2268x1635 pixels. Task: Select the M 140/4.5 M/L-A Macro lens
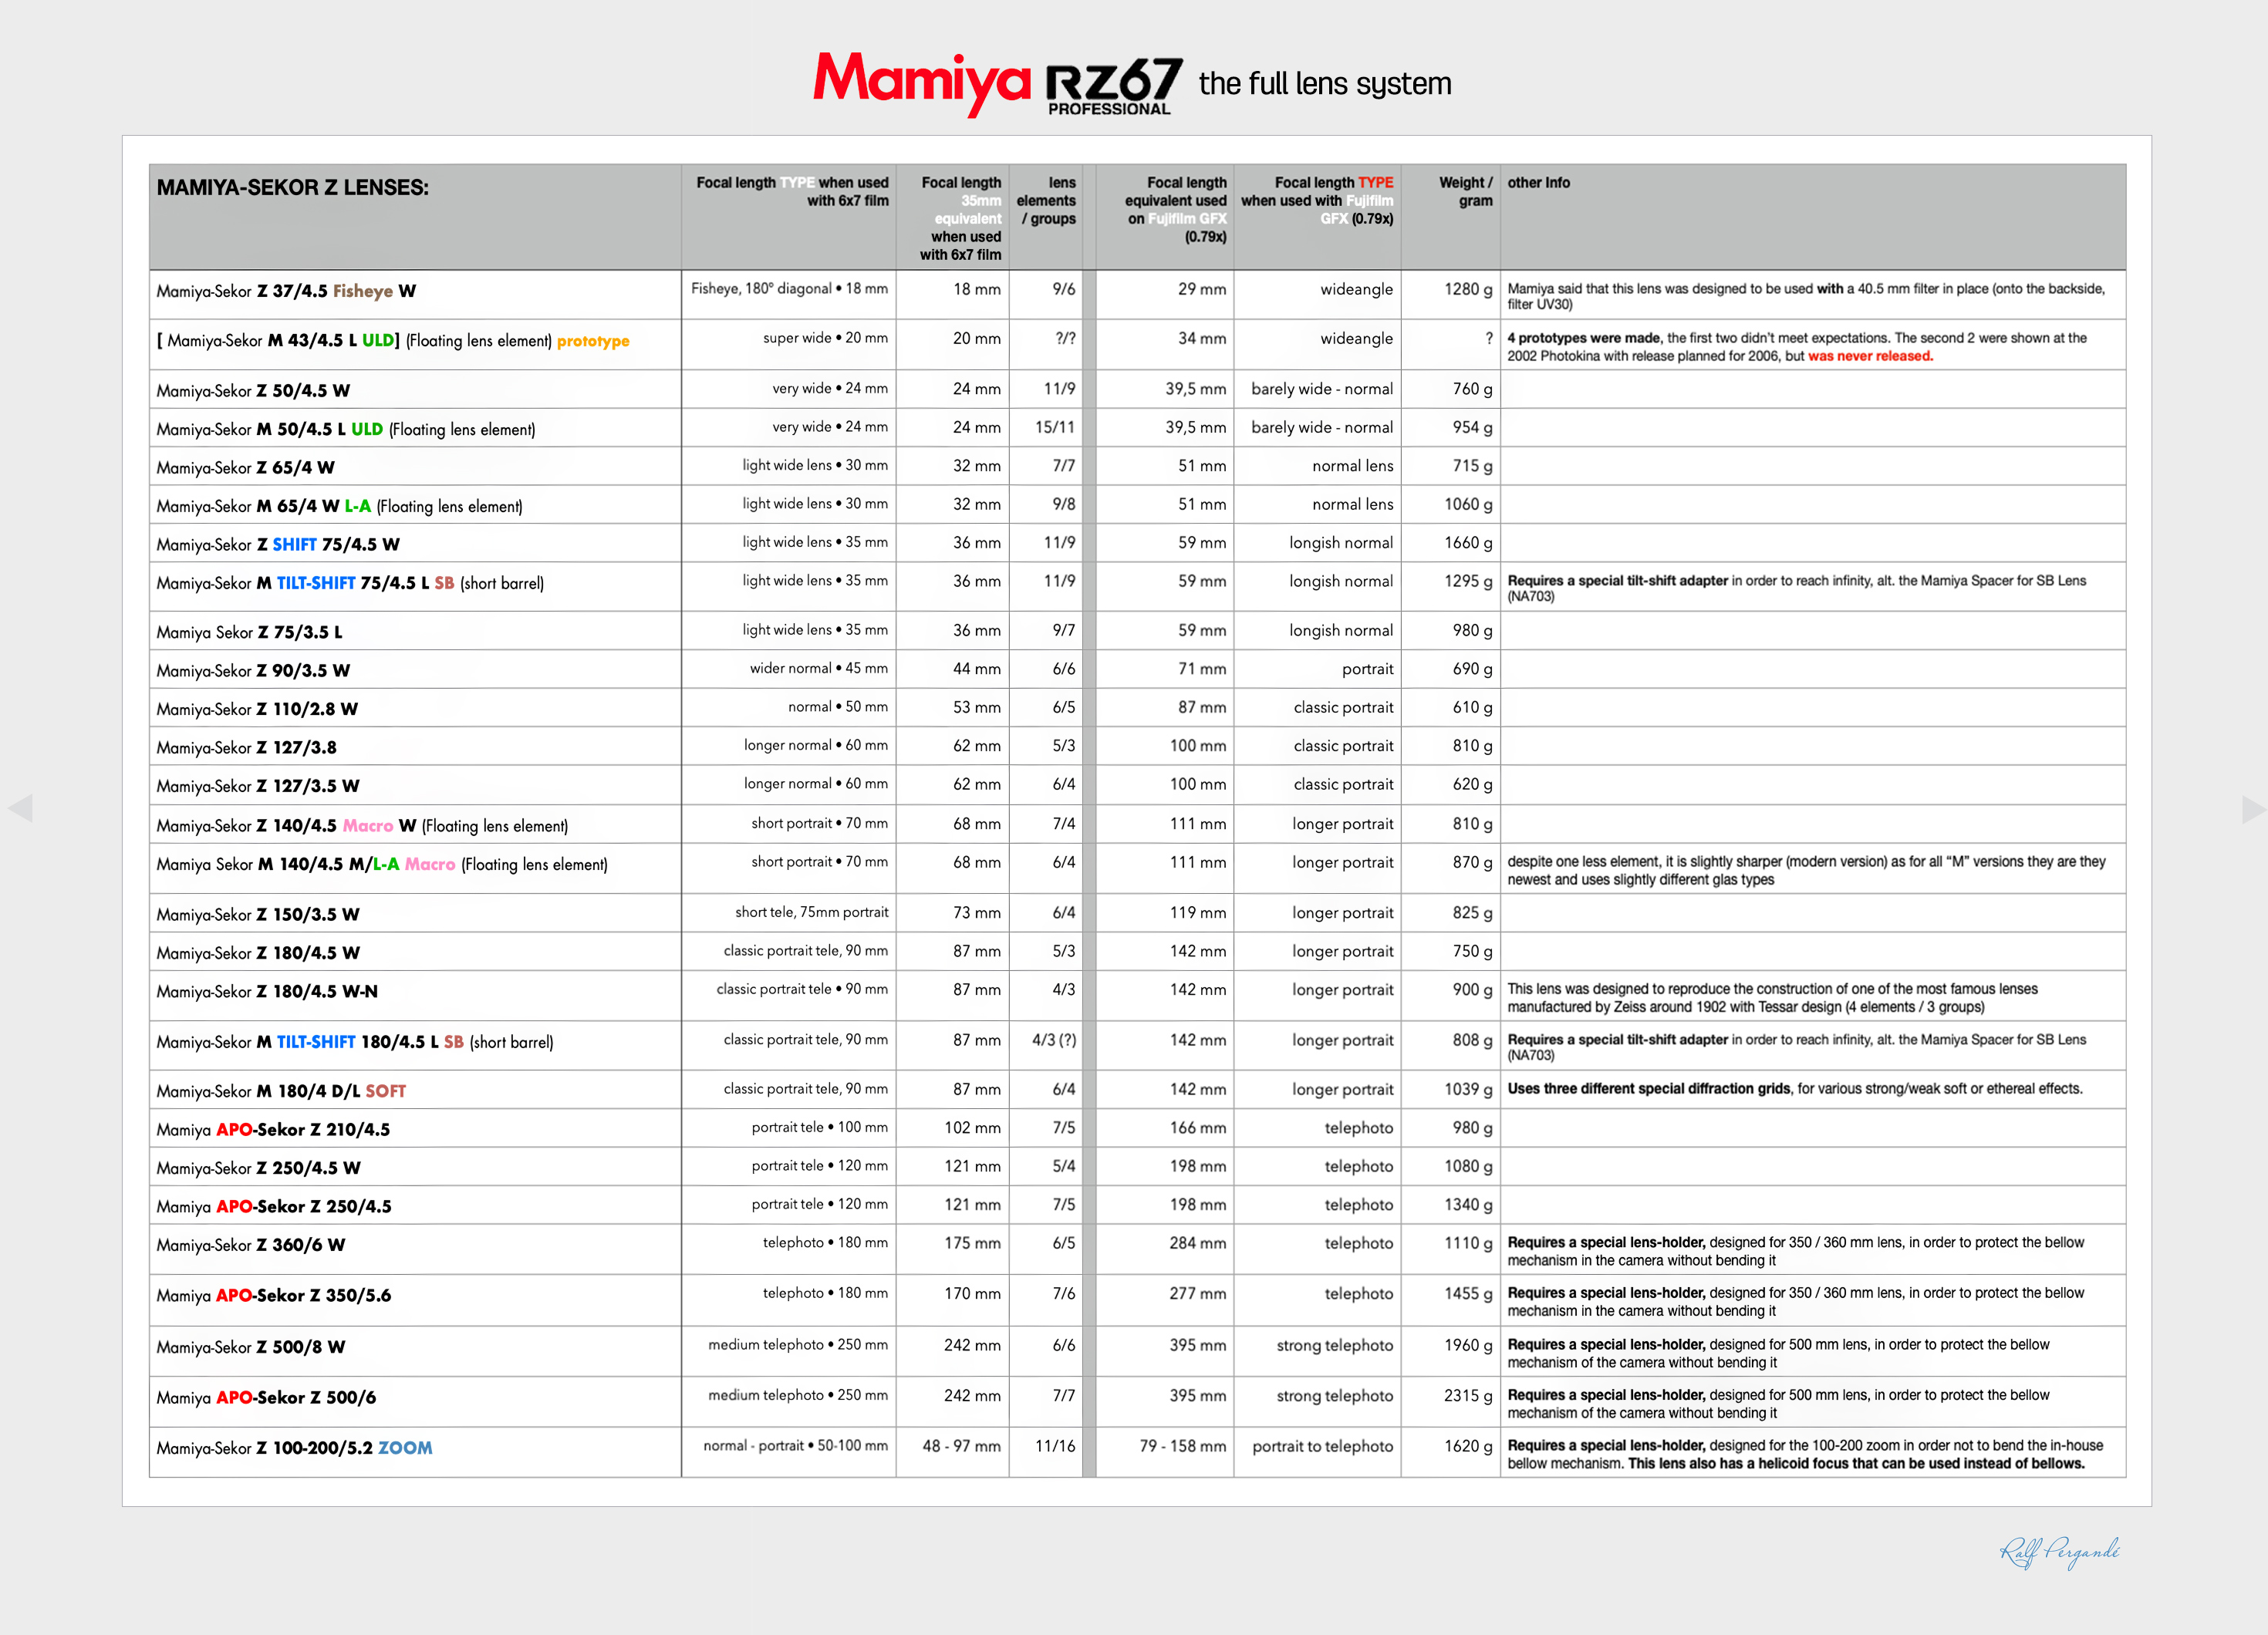click(382, 865)
